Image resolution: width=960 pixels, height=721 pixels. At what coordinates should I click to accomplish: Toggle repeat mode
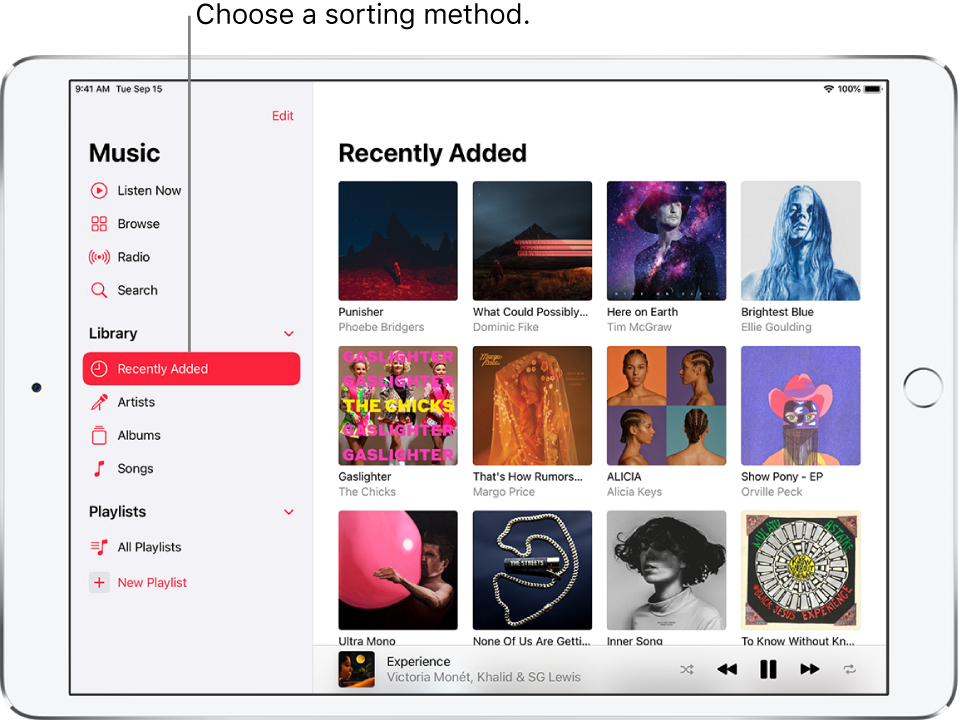(x=849, y=670)
